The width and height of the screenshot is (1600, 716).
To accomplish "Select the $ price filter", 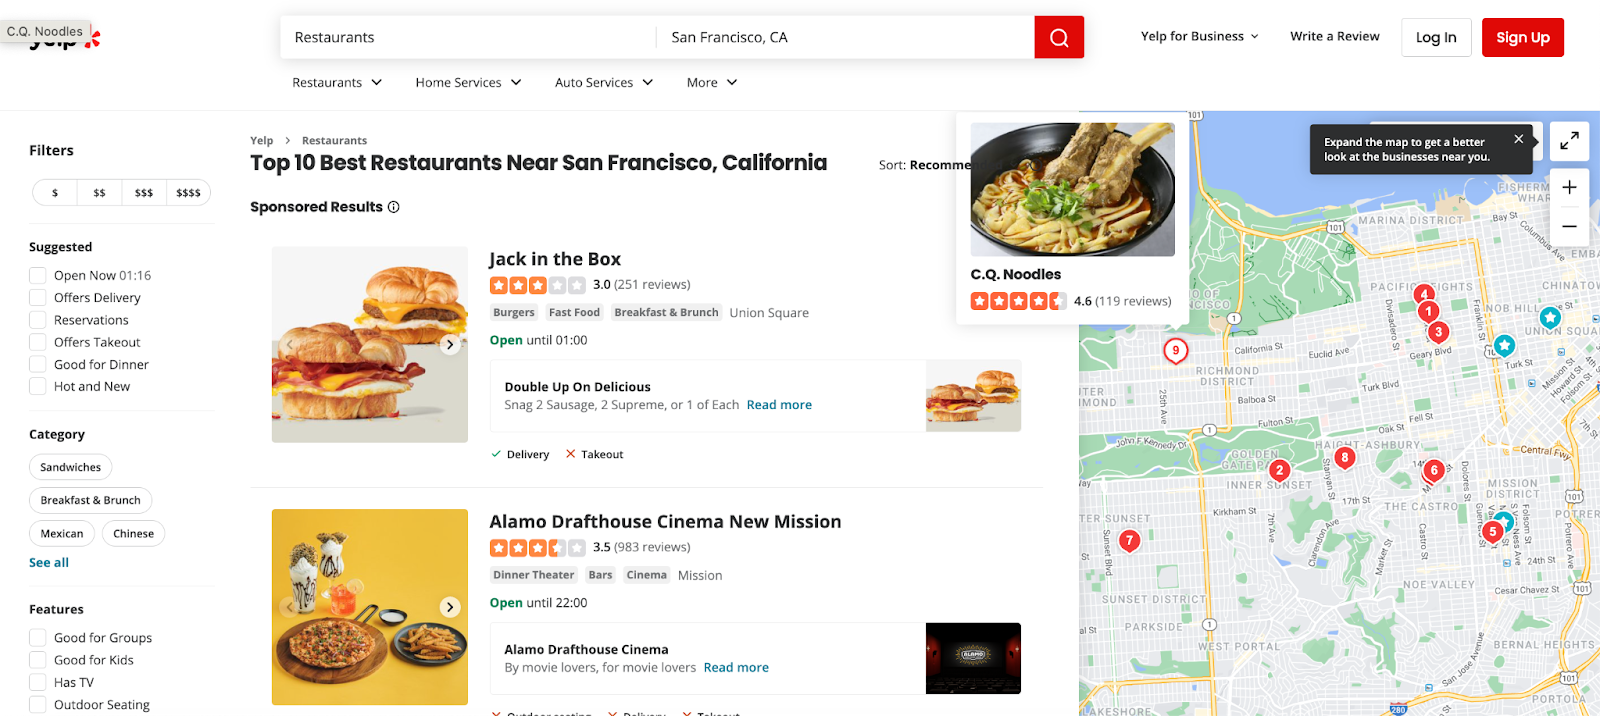I will (55, 193).
